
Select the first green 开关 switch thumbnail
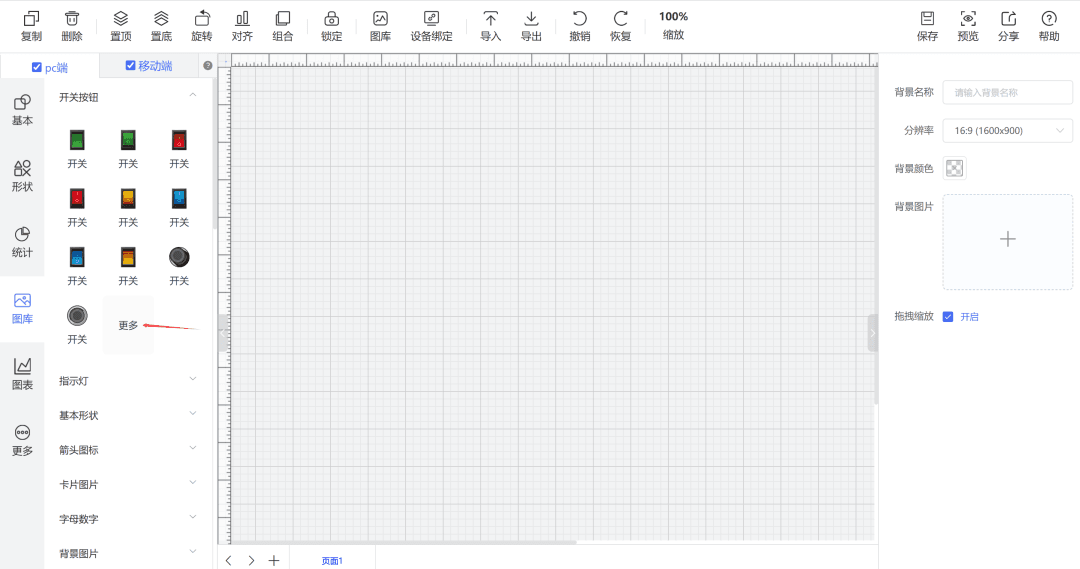pos(77,140)
